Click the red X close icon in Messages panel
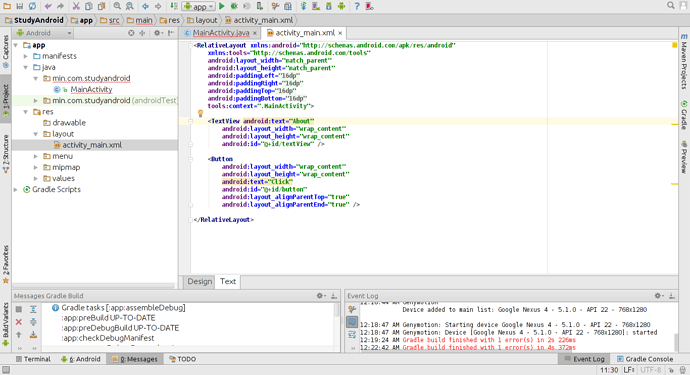Image resolution: width=690 pixels, height=375 pixels. 19,322
